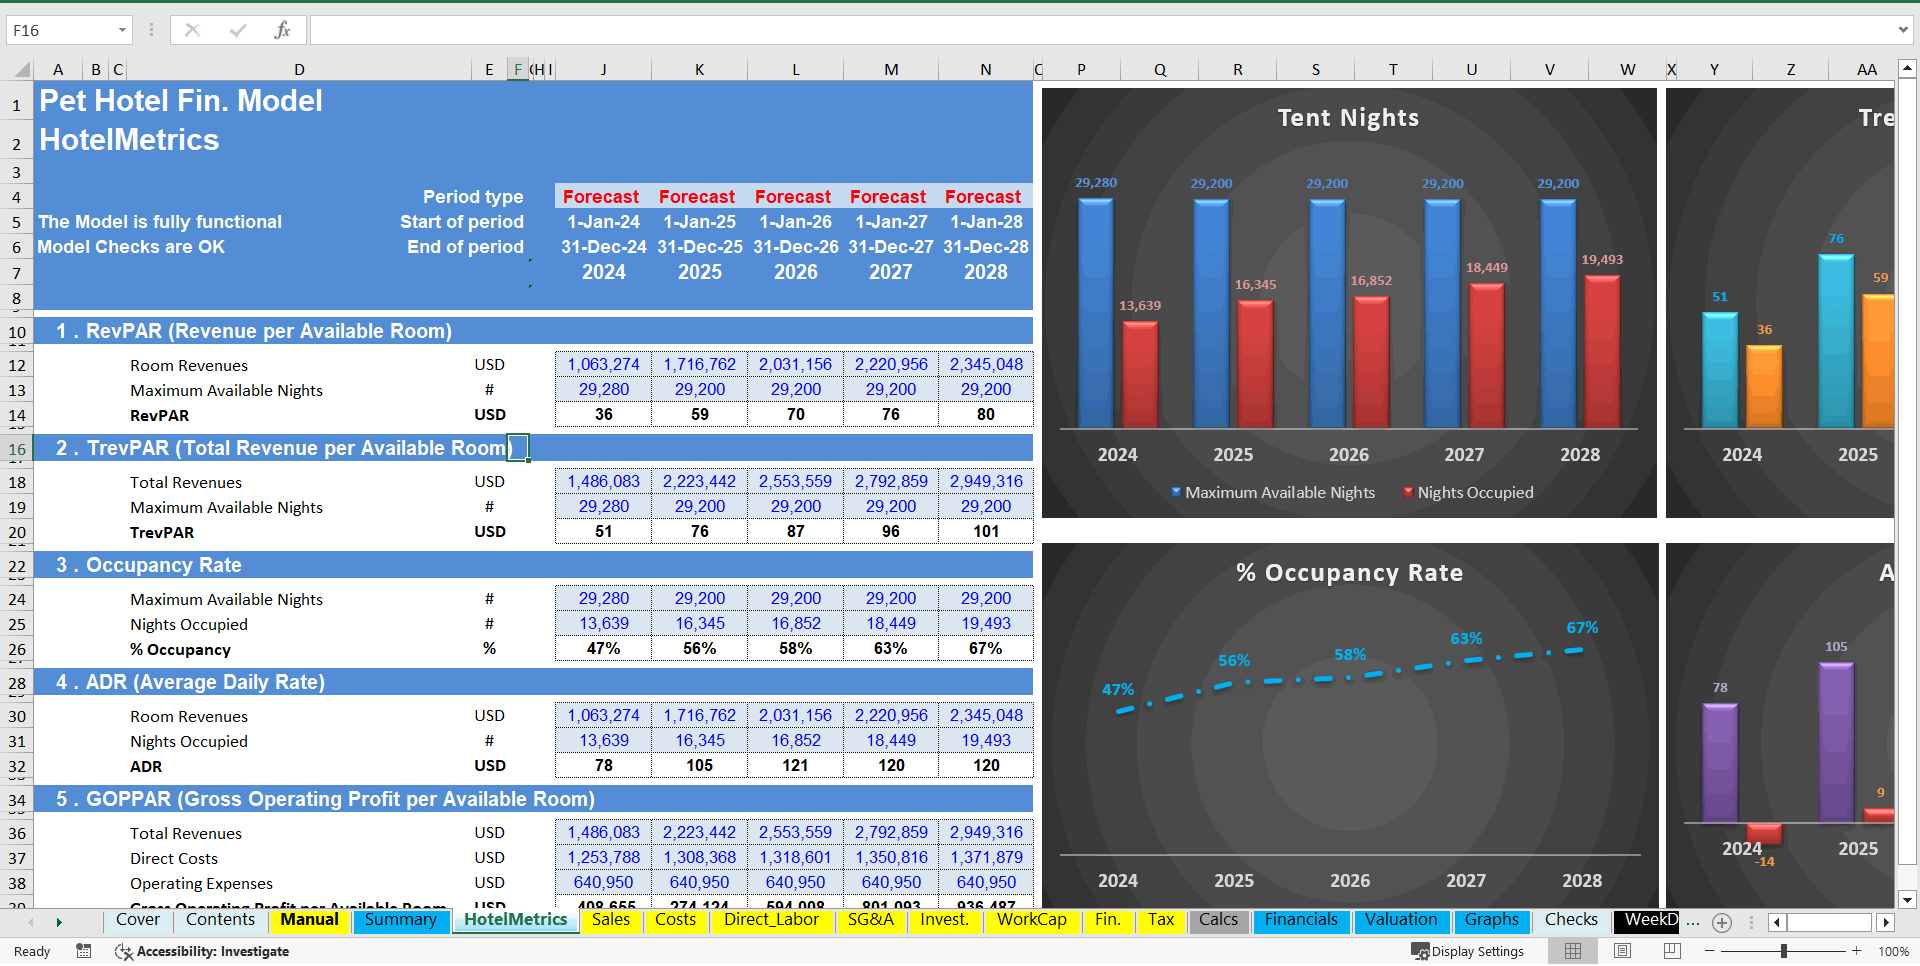Click 2025 Direct Costs value 1,308,368
Screen dimensions: 1920x966
click(700, 858)
